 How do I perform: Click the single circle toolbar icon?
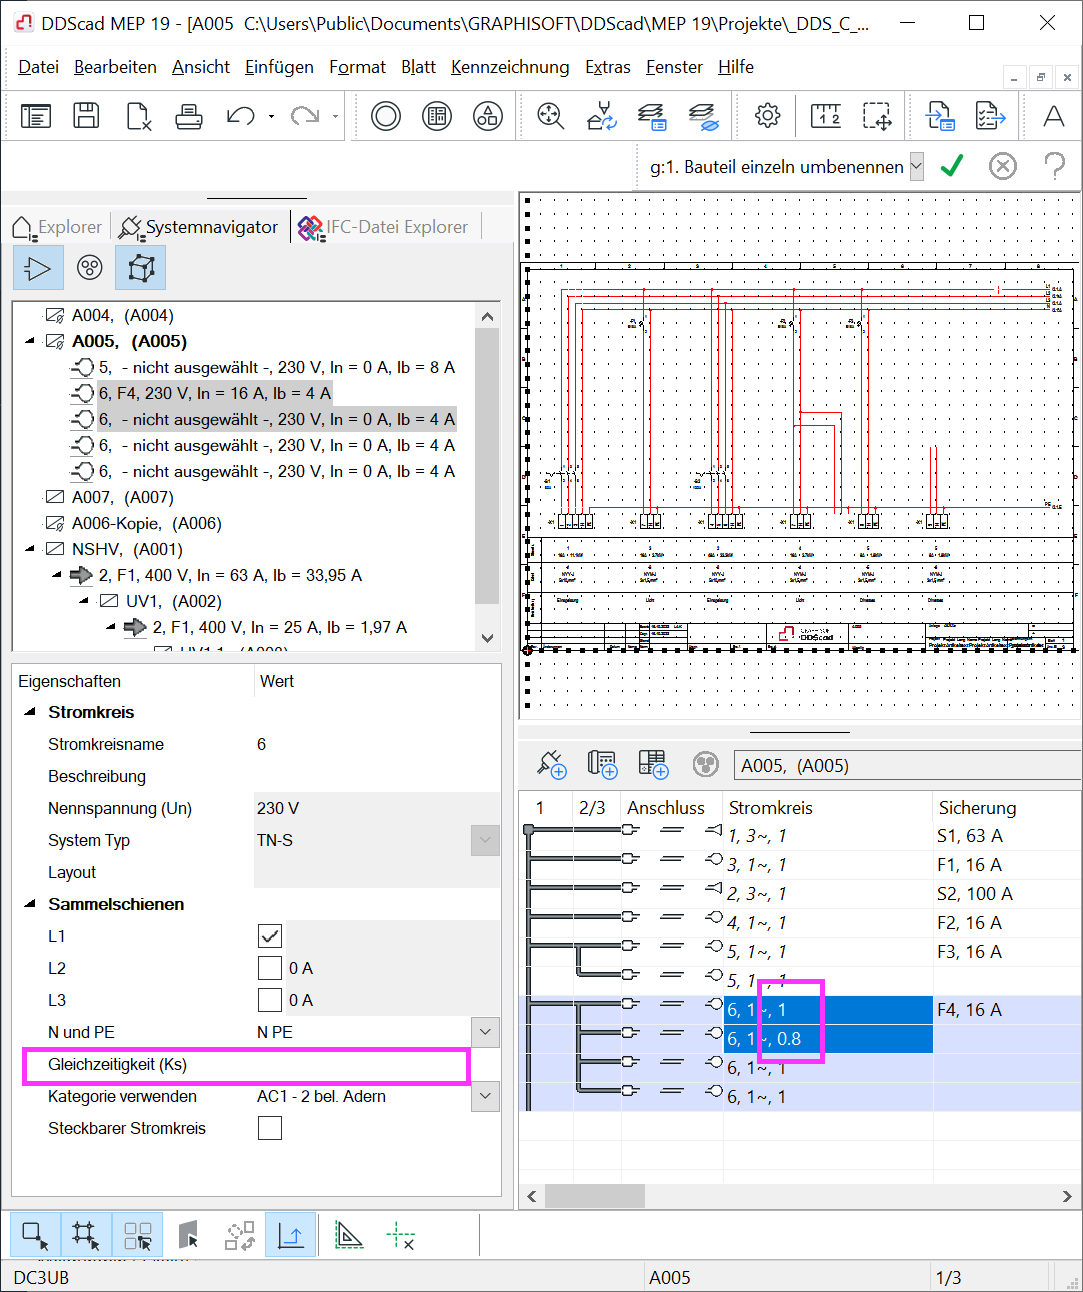(x=386, y=116)
